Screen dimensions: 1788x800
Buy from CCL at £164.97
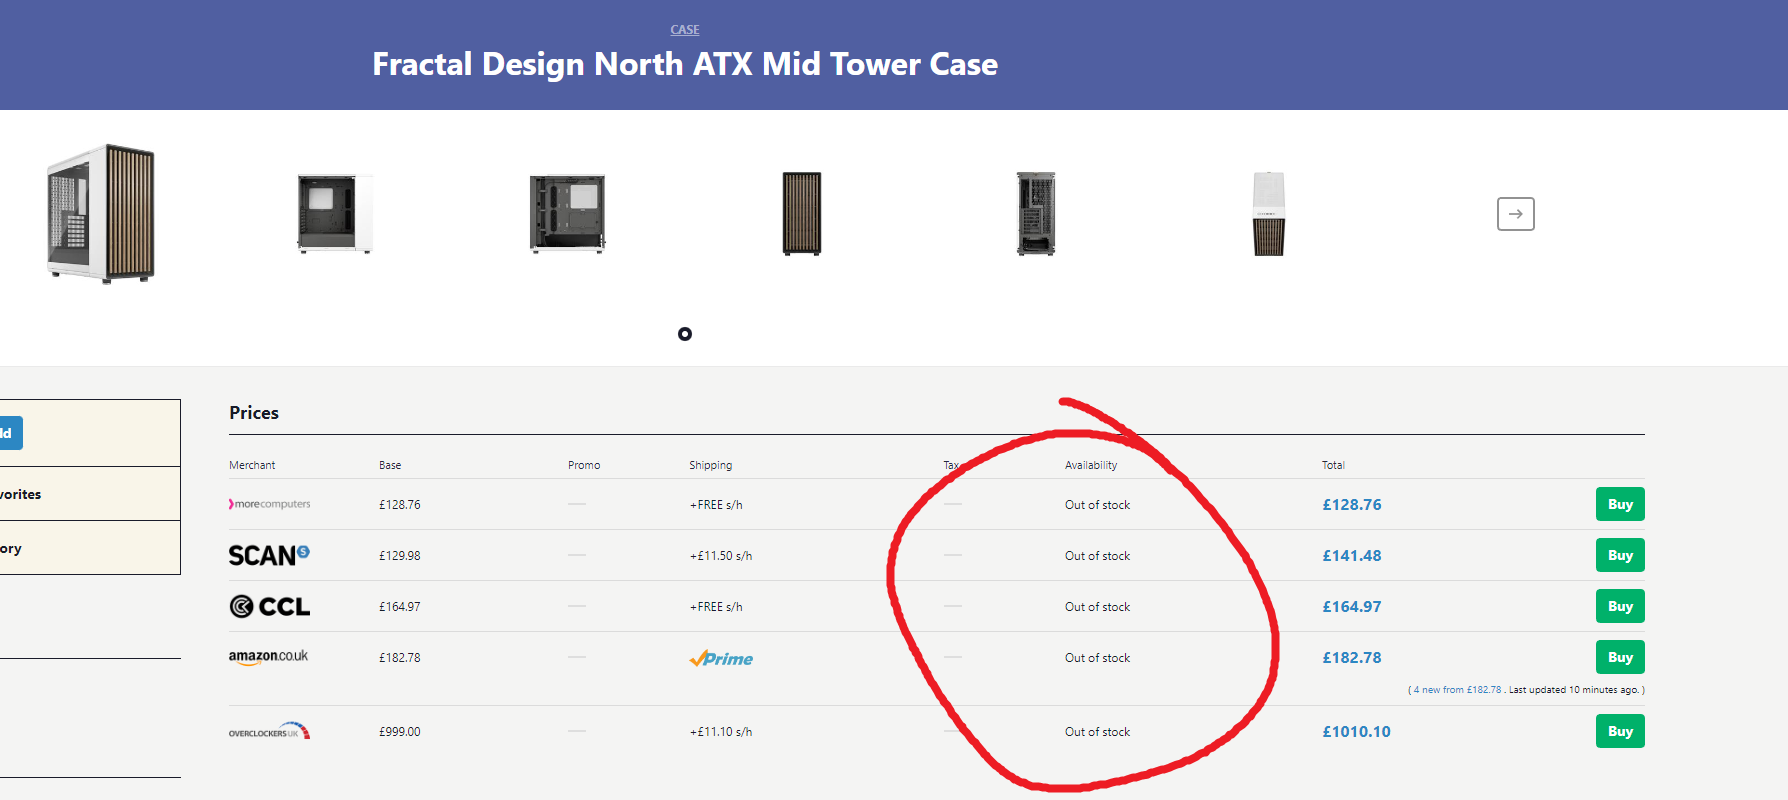[1620, 606]
